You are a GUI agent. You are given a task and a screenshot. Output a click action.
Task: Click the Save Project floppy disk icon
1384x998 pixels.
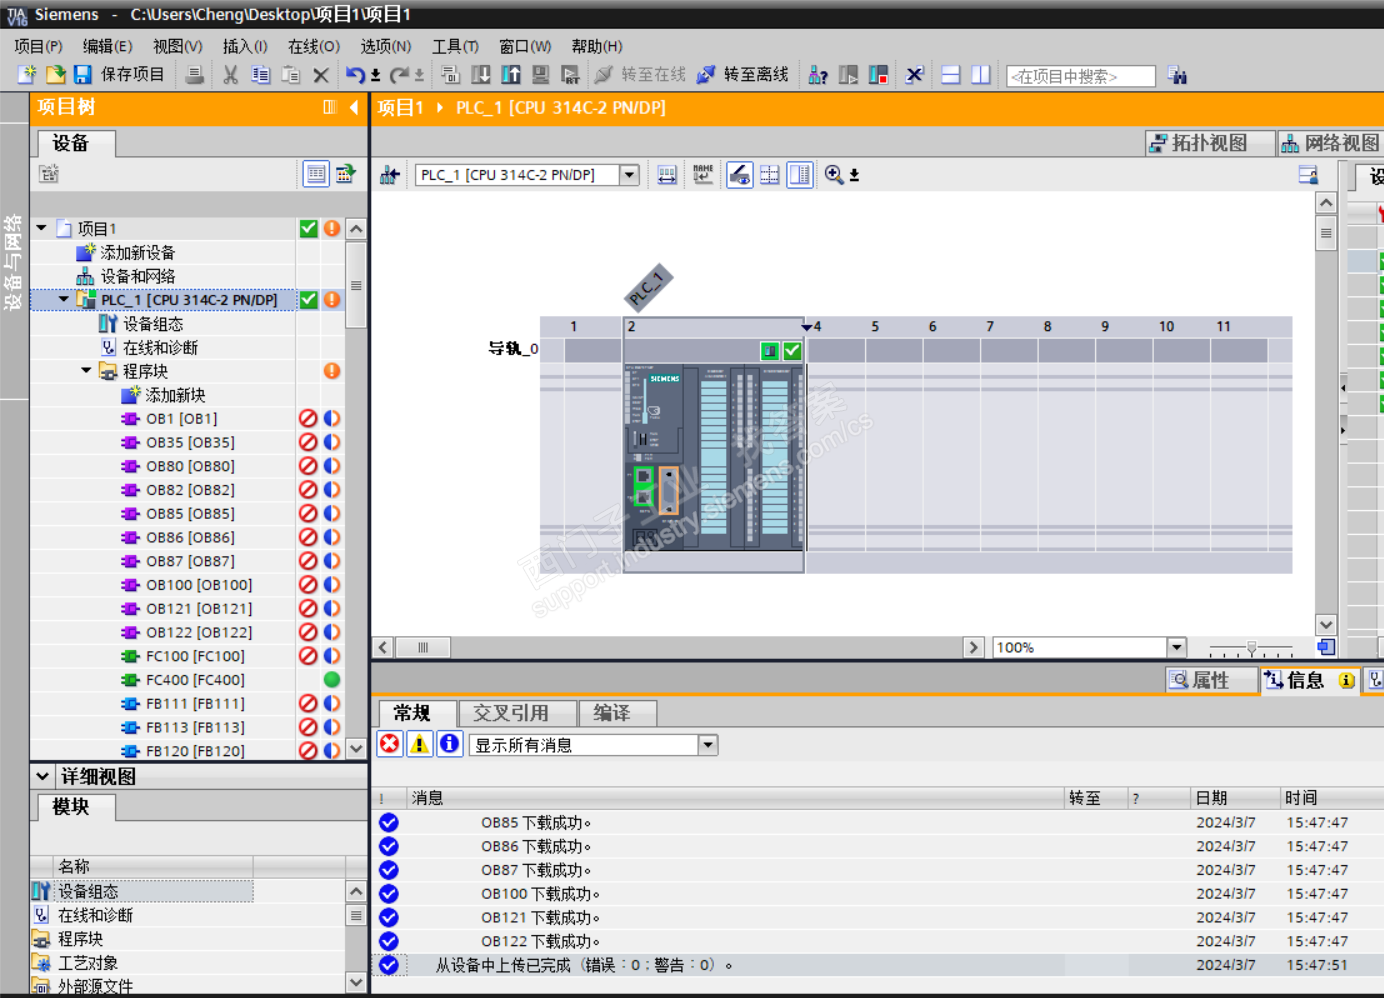point(83,75)
